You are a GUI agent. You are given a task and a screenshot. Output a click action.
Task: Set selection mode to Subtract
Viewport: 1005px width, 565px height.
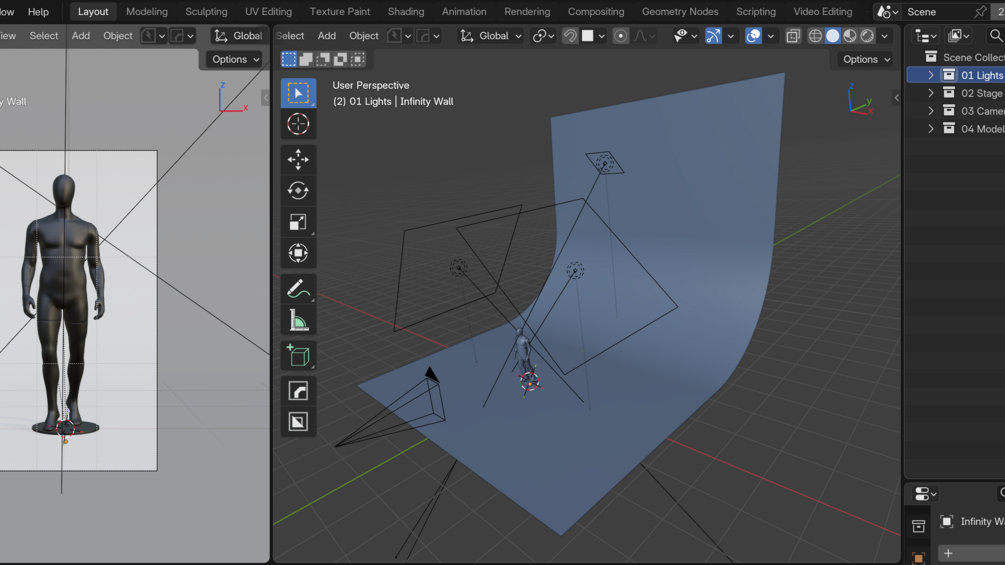pos(323,59)
